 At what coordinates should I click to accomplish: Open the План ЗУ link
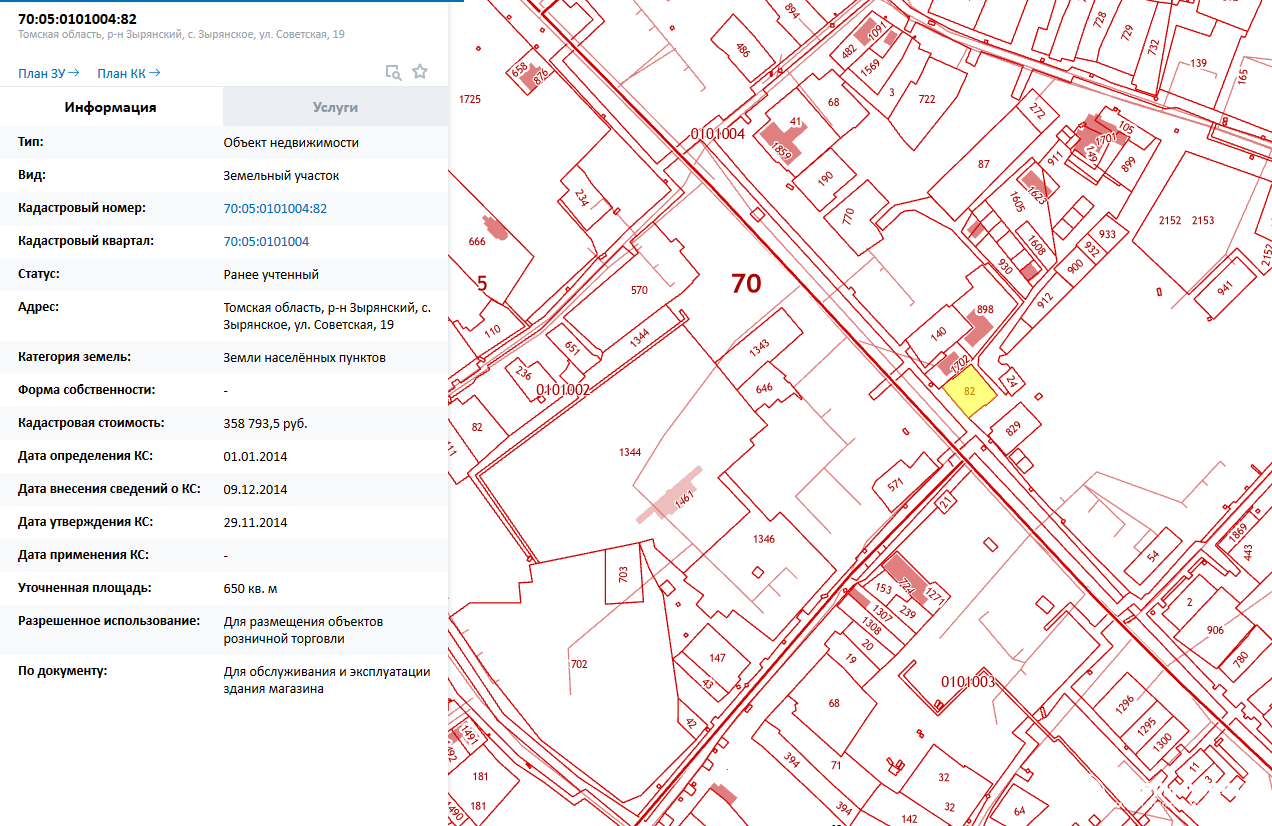click(48, 73)
